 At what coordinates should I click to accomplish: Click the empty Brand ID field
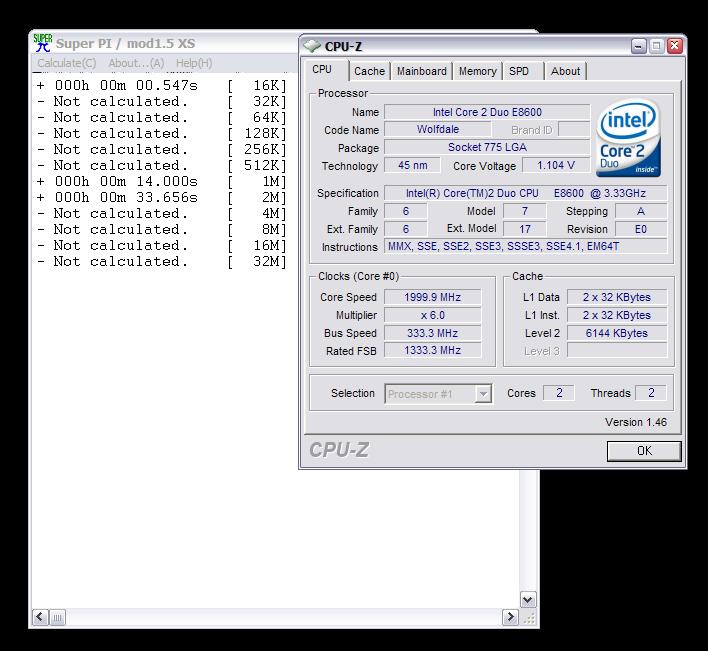click(574, 130)
